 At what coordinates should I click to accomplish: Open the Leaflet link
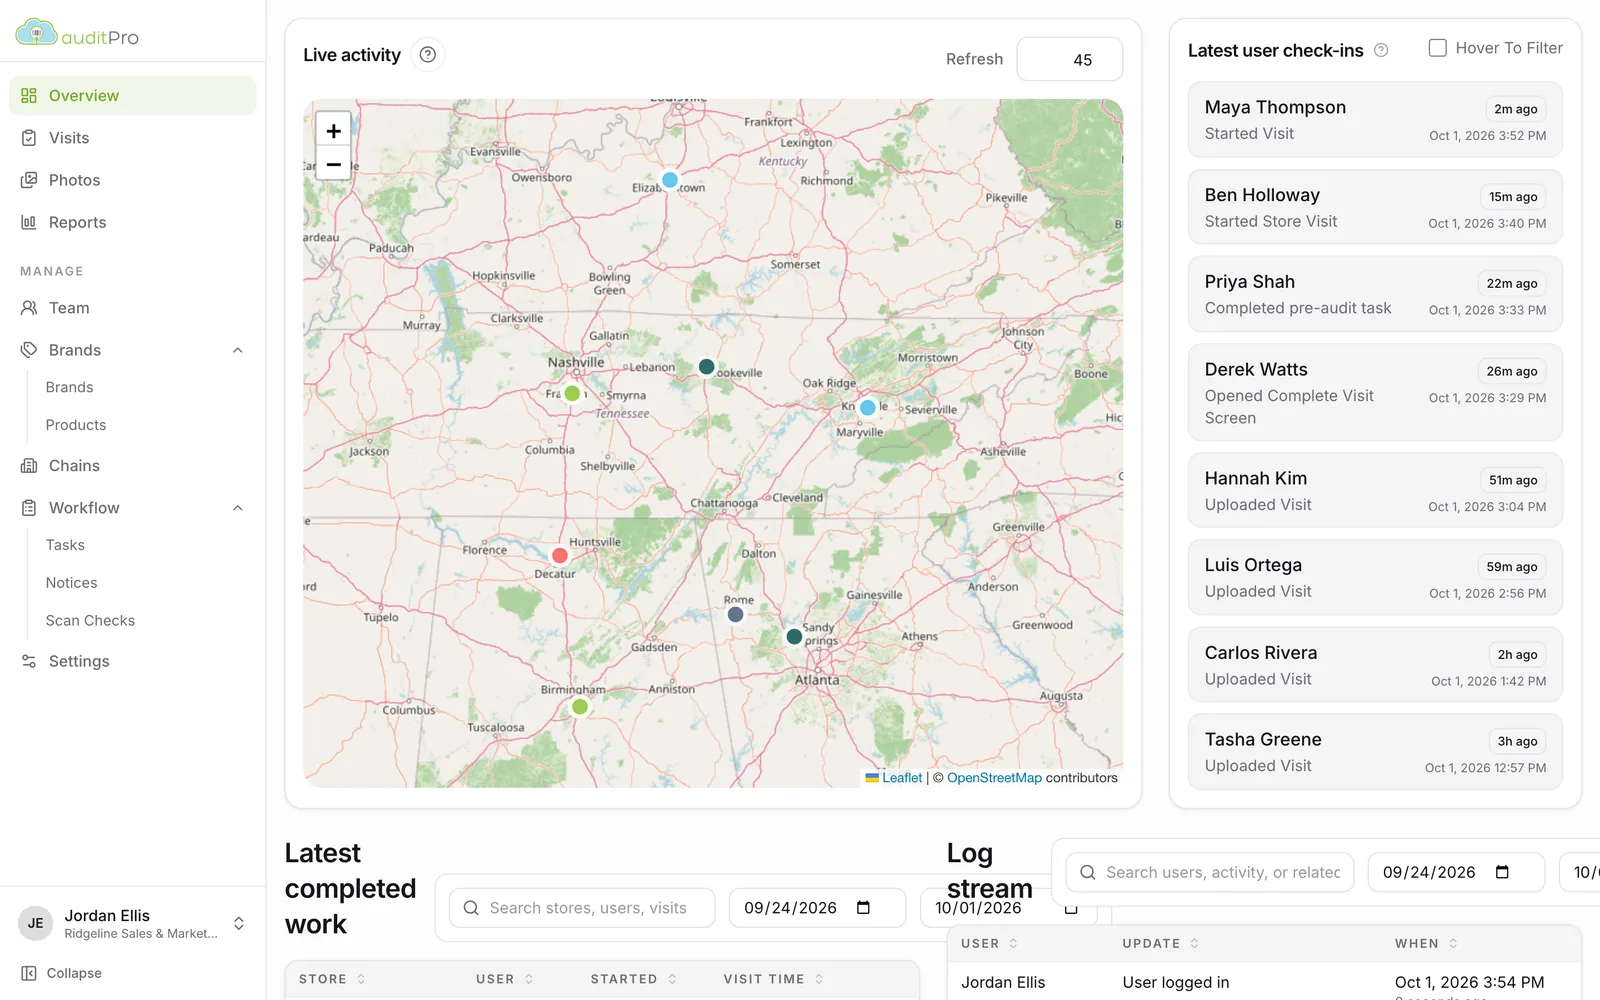tap(902, 778)
